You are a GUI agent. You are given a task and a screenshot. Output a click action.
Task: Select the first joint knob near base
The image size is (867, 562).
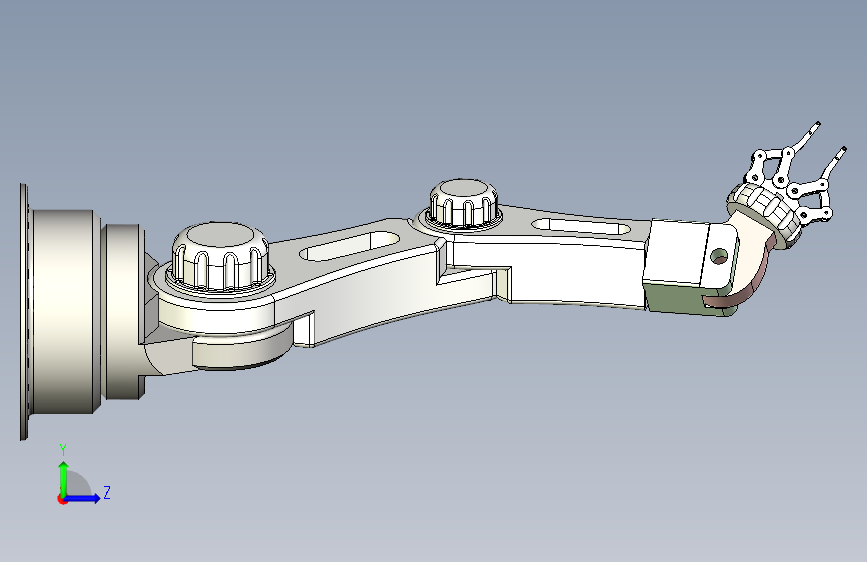point(221,256)
